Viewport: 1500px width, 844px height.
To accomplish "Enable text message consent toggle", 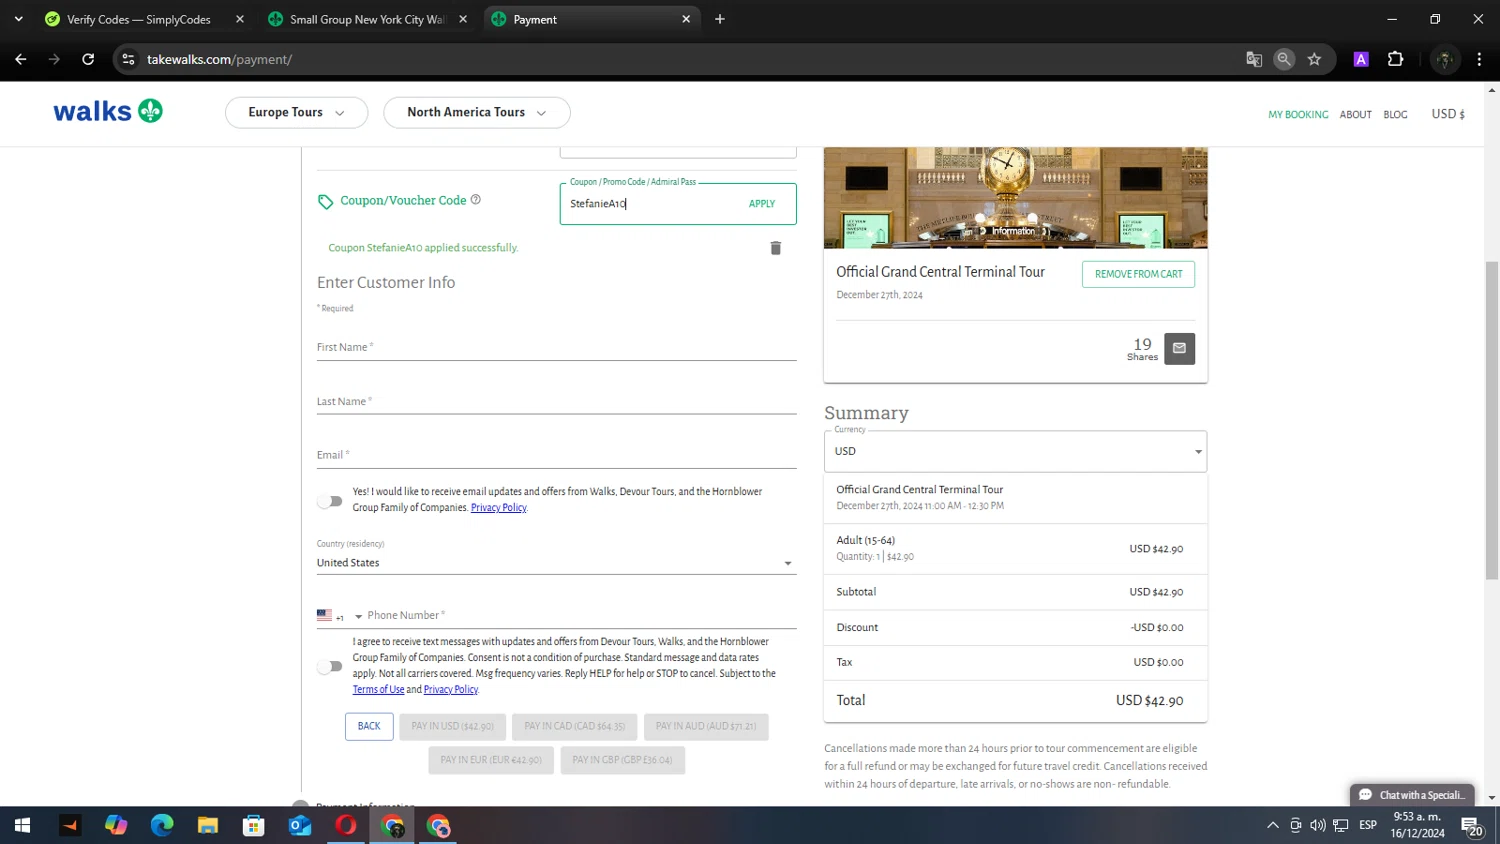I will coord(330,666).
